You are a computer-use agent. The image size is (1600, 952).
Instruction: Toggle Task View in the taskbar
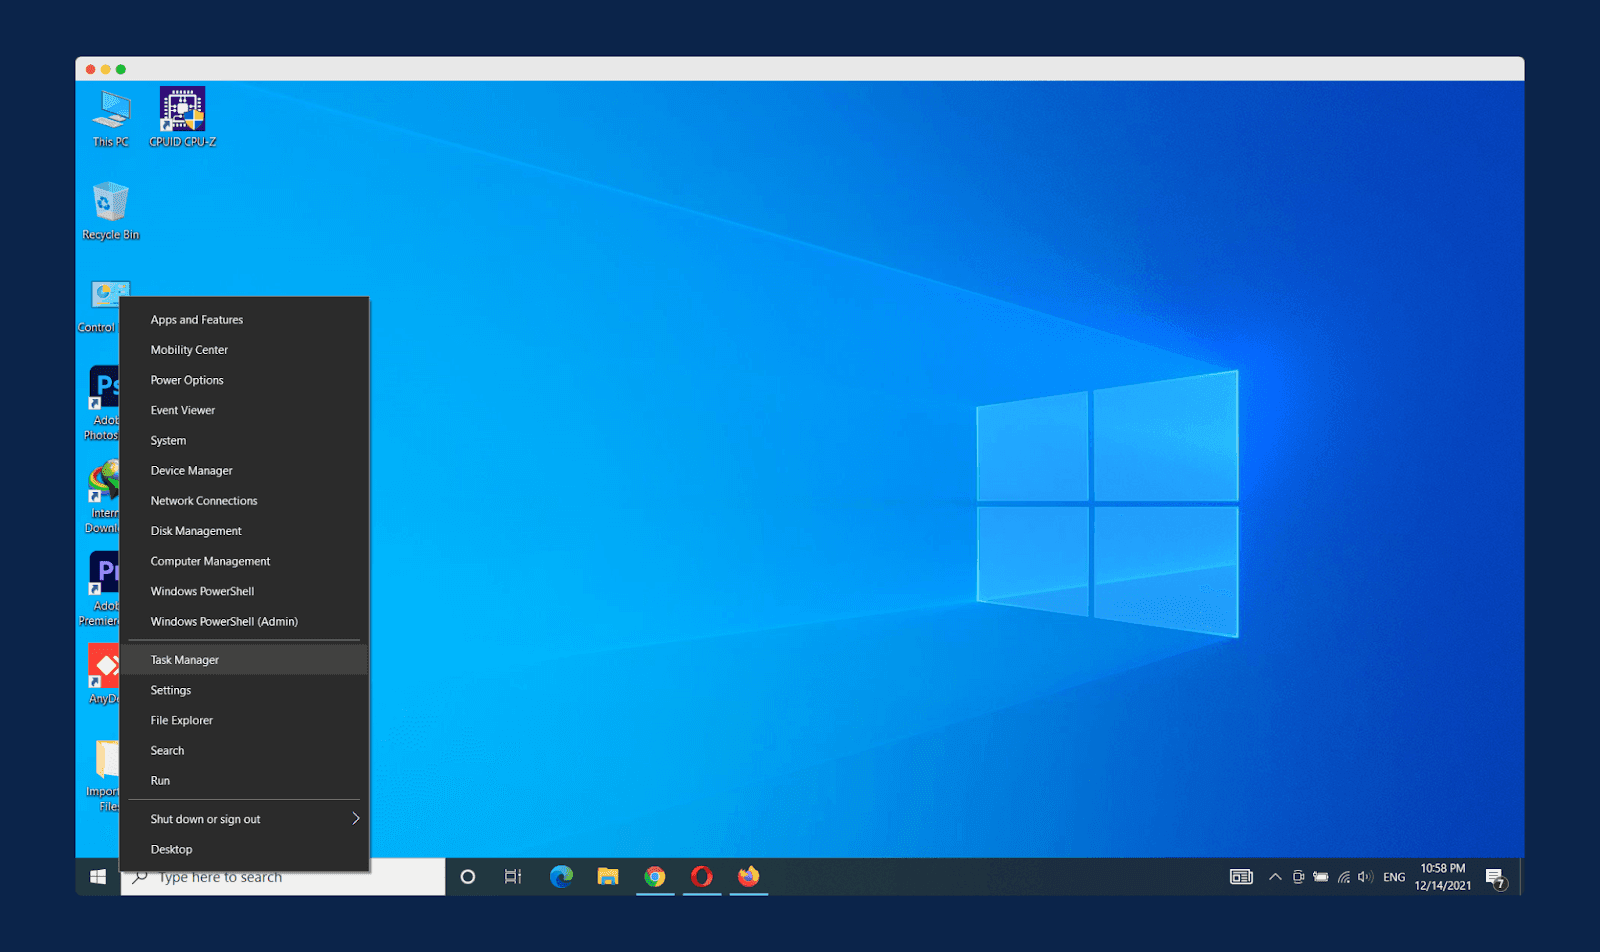(513, 877)
